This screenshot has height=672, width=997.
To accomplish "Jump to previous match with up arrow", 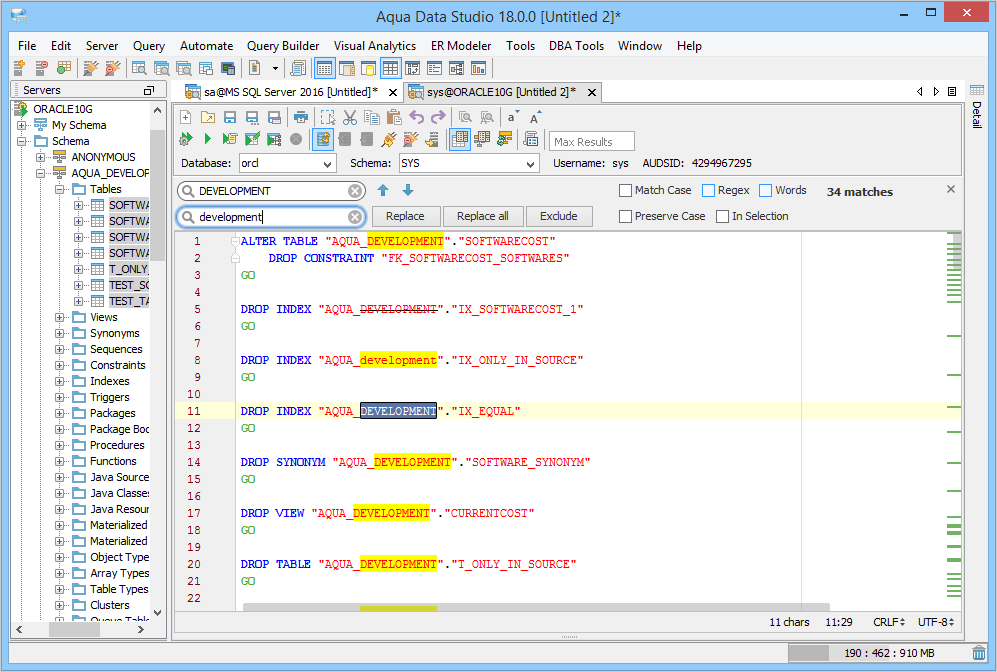I will click(383, 190).
